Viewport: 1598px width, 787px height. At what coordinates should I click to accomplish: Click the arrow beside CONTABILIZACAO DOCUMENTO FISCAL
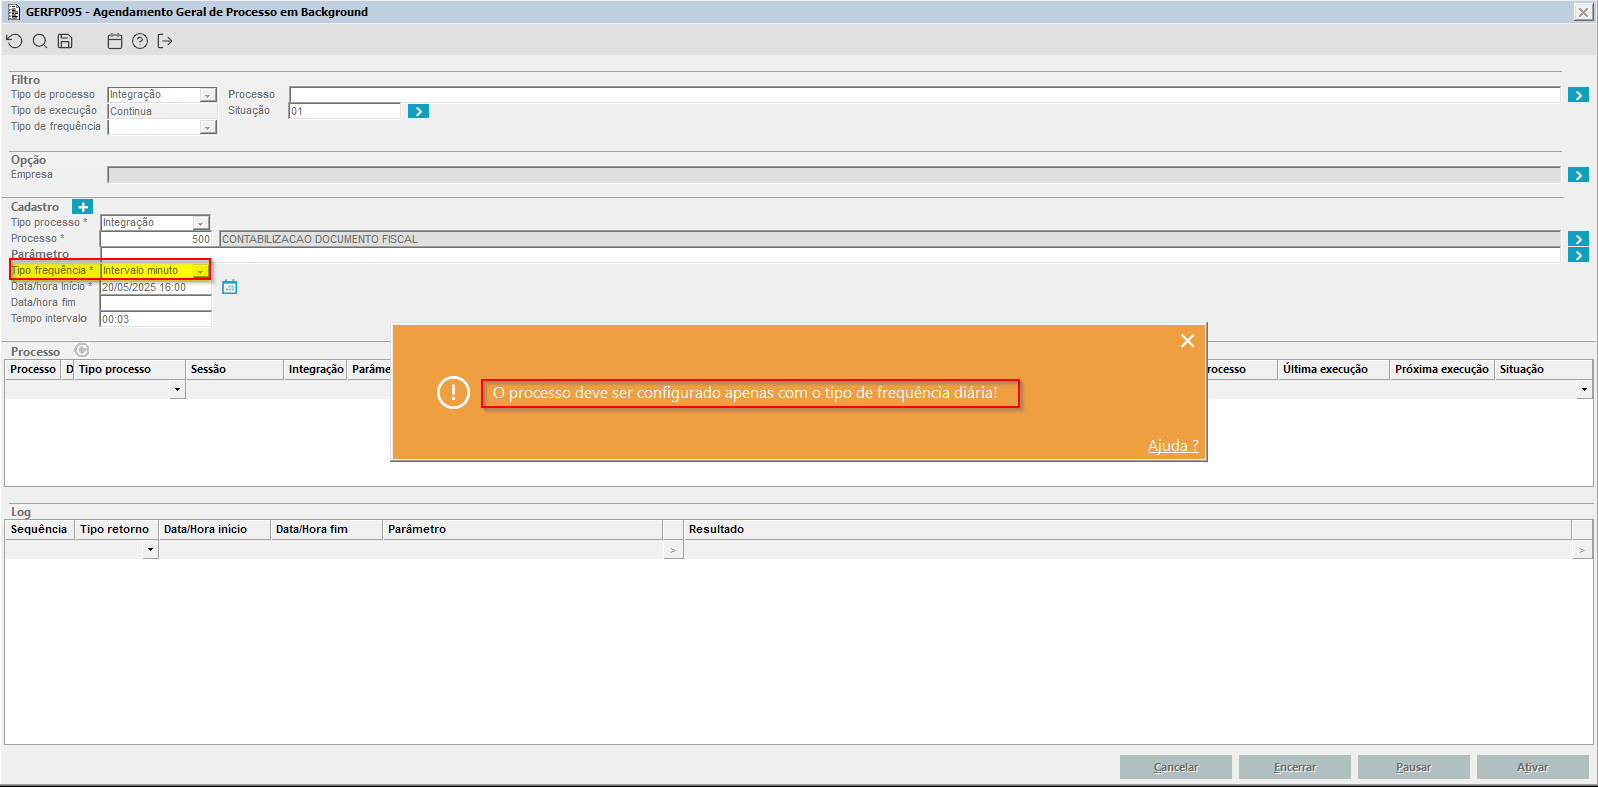click(1578, 239)
